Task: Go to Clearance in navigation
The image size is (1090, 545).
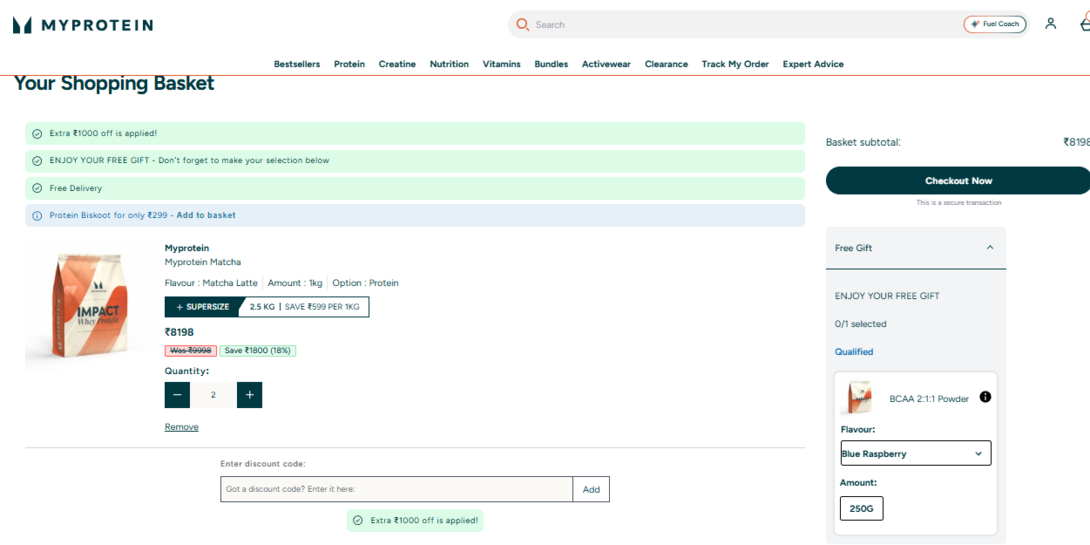Action: [666, 64]
